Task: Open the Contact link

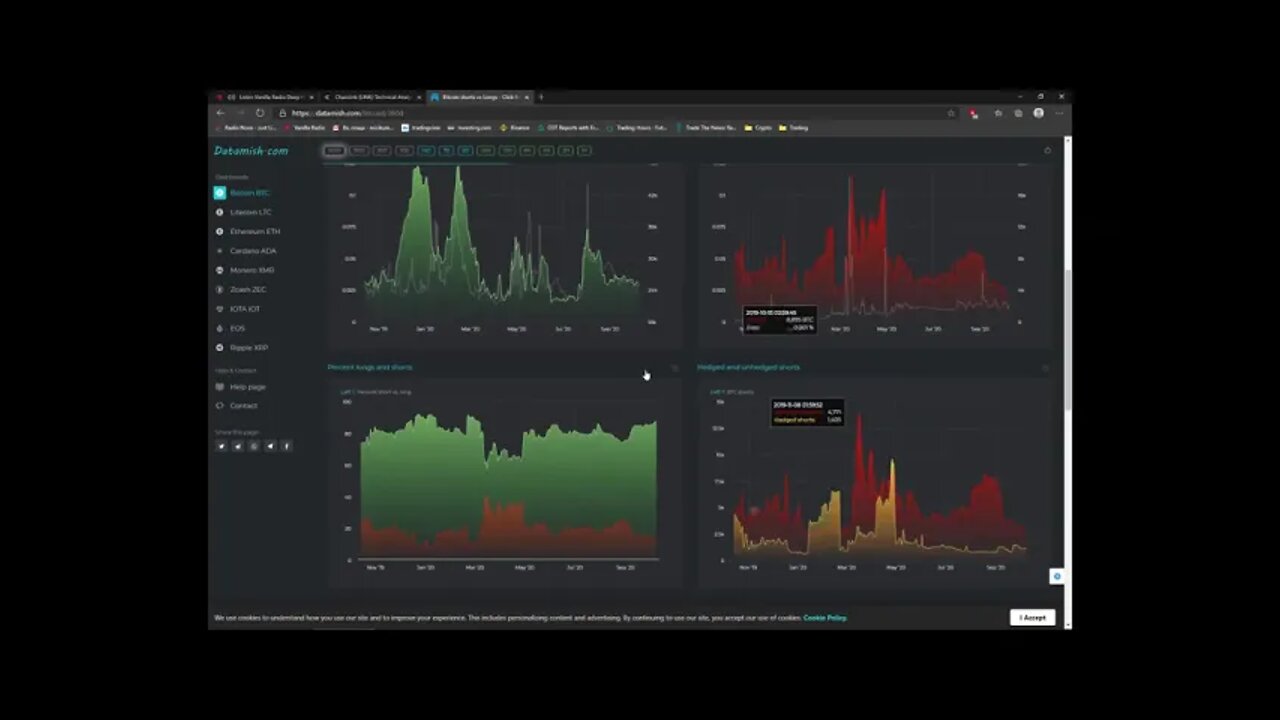Action: point(243,406)
